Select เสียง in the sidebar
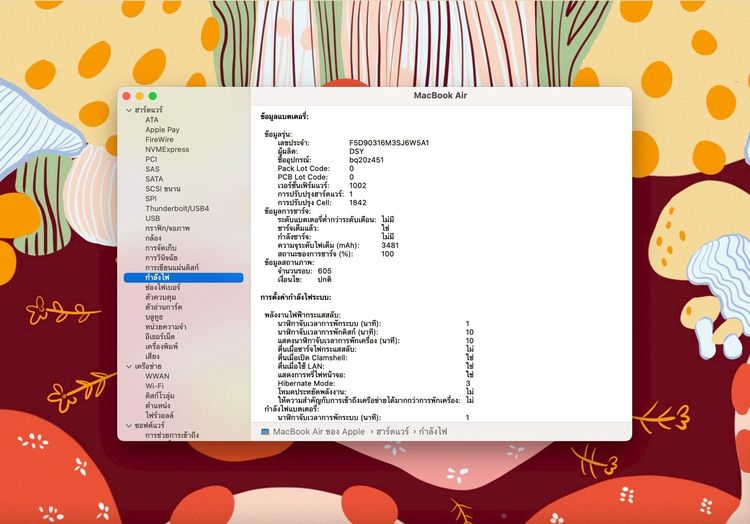This screenshot has width=750, height=524. click(x=152, y=356)
